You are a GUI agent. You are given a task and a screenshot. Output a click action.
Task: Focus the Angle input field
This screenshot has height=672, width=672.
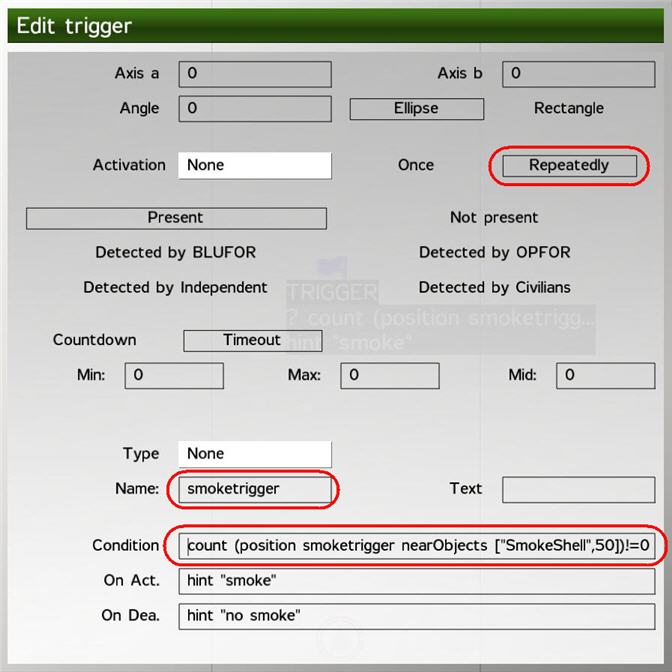coord(254,109)
